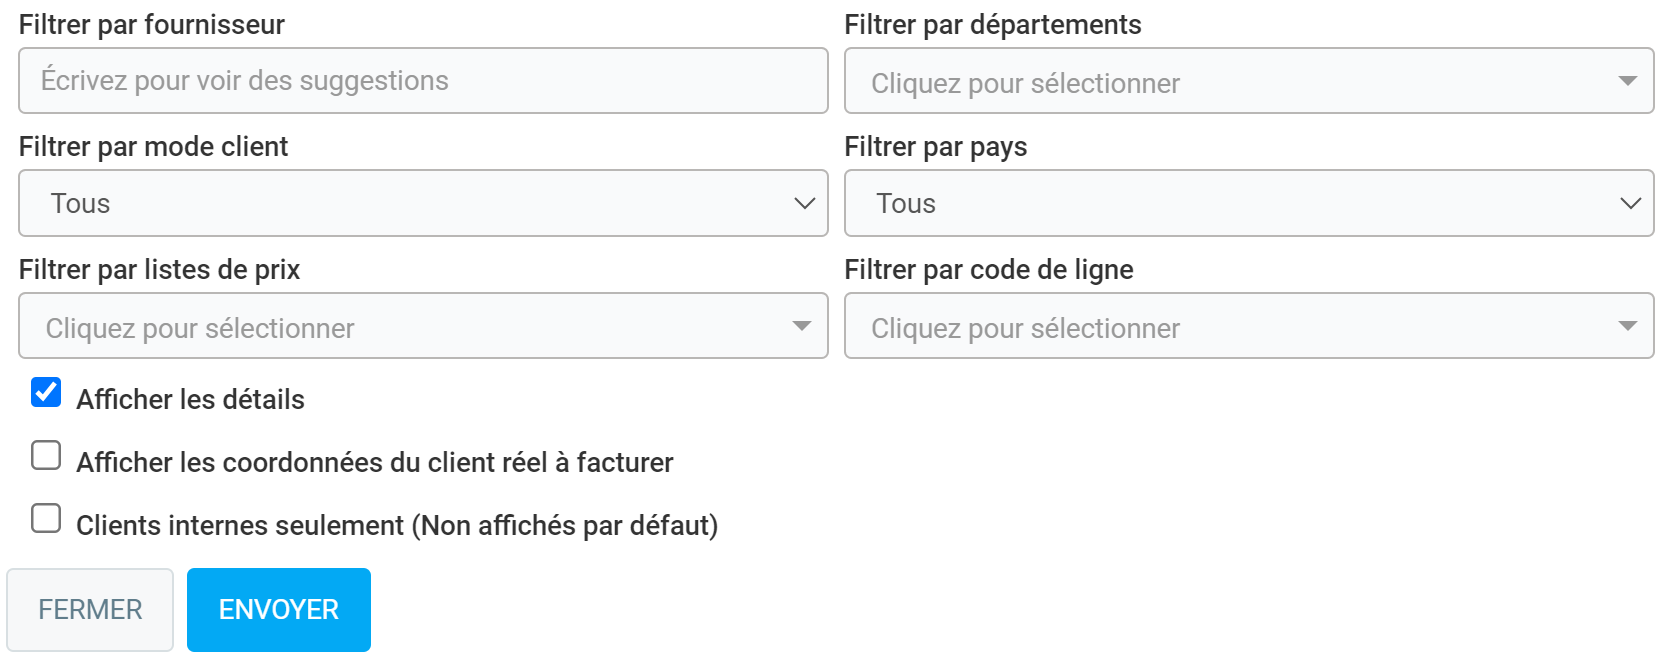Enable showing real client billing coordinates checkbox
Viewport: 1664px width, 659px height.
tap(46, 456)
